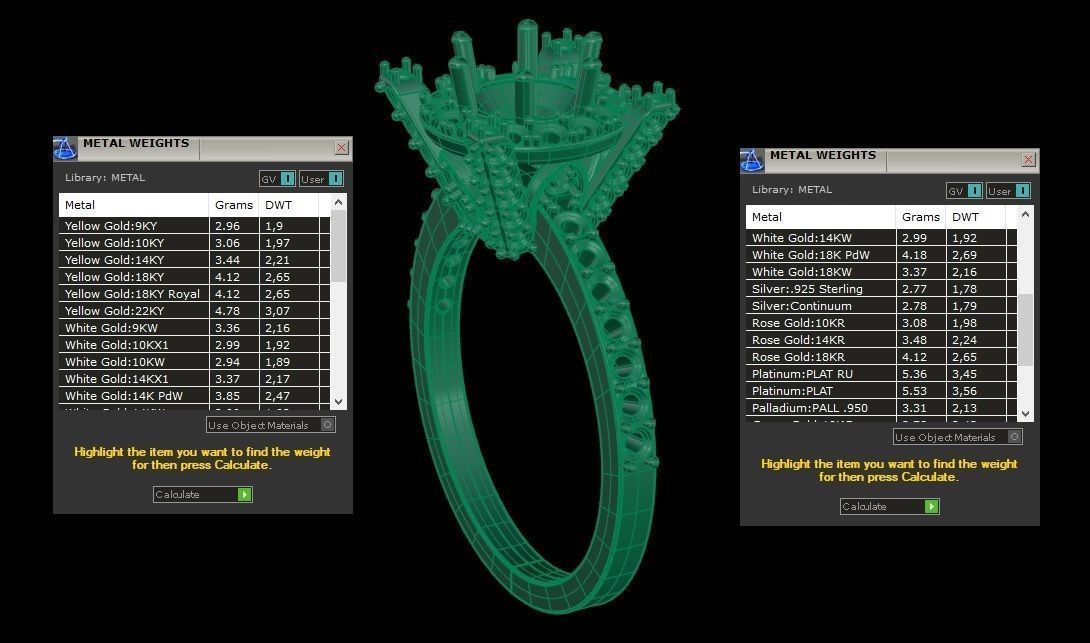
Task: Click scroll up arrow in left metal list
Action: [338, 202]
